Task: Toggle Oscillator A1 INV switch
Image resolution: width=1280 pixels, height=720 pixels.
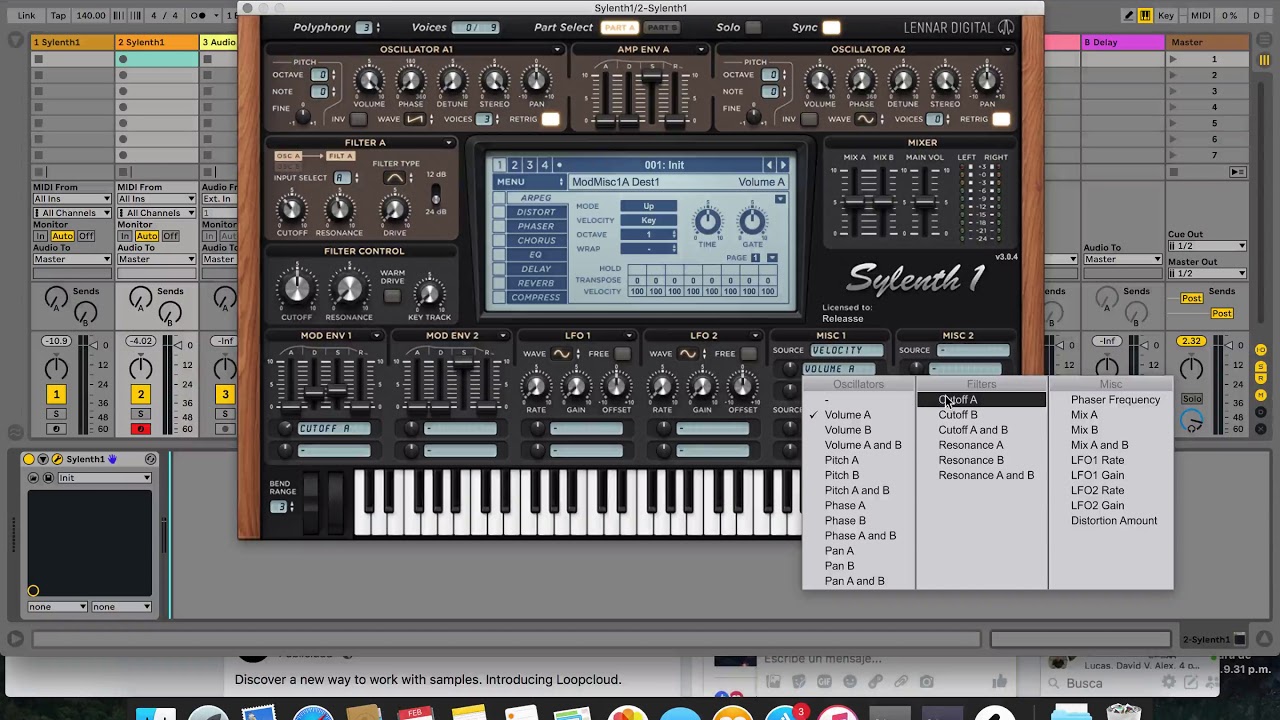Action: [x=358, y=119]
